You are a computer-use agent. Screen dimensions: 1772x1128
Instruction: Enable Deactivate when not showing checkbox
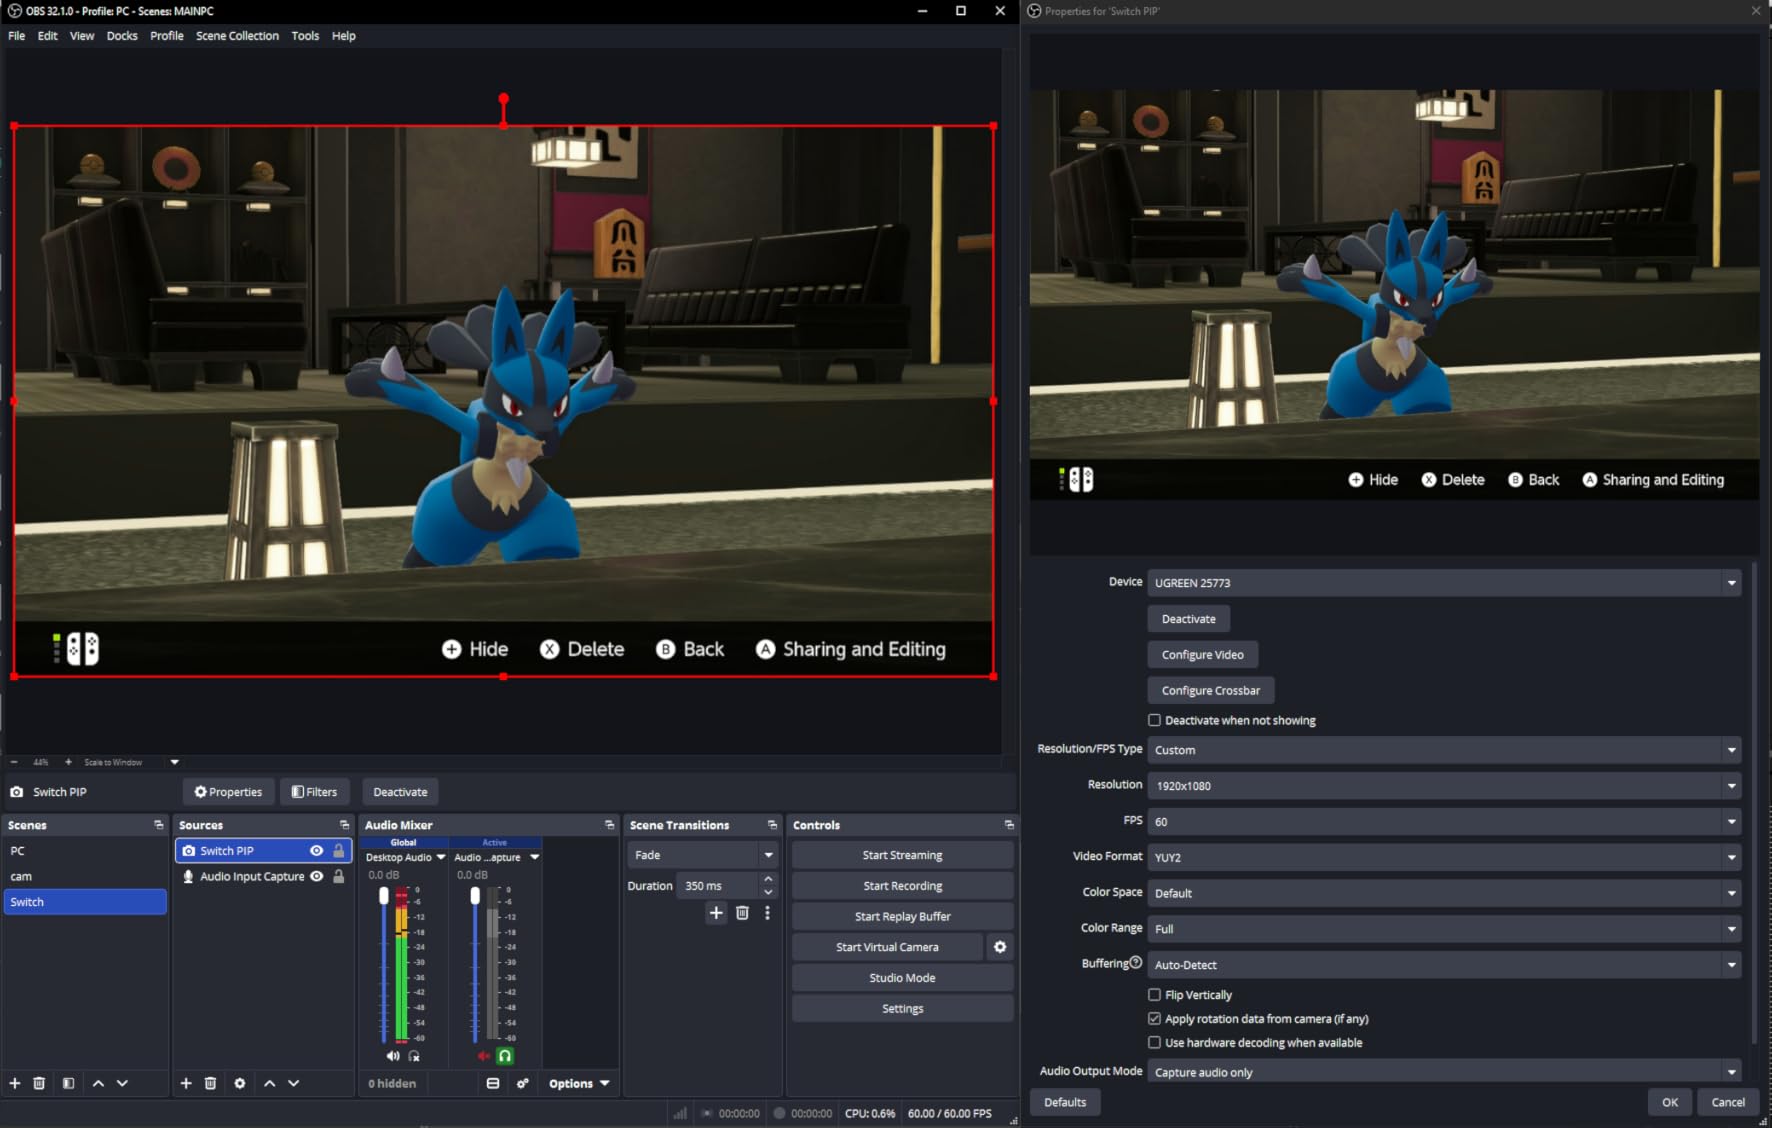point(1155,720)
